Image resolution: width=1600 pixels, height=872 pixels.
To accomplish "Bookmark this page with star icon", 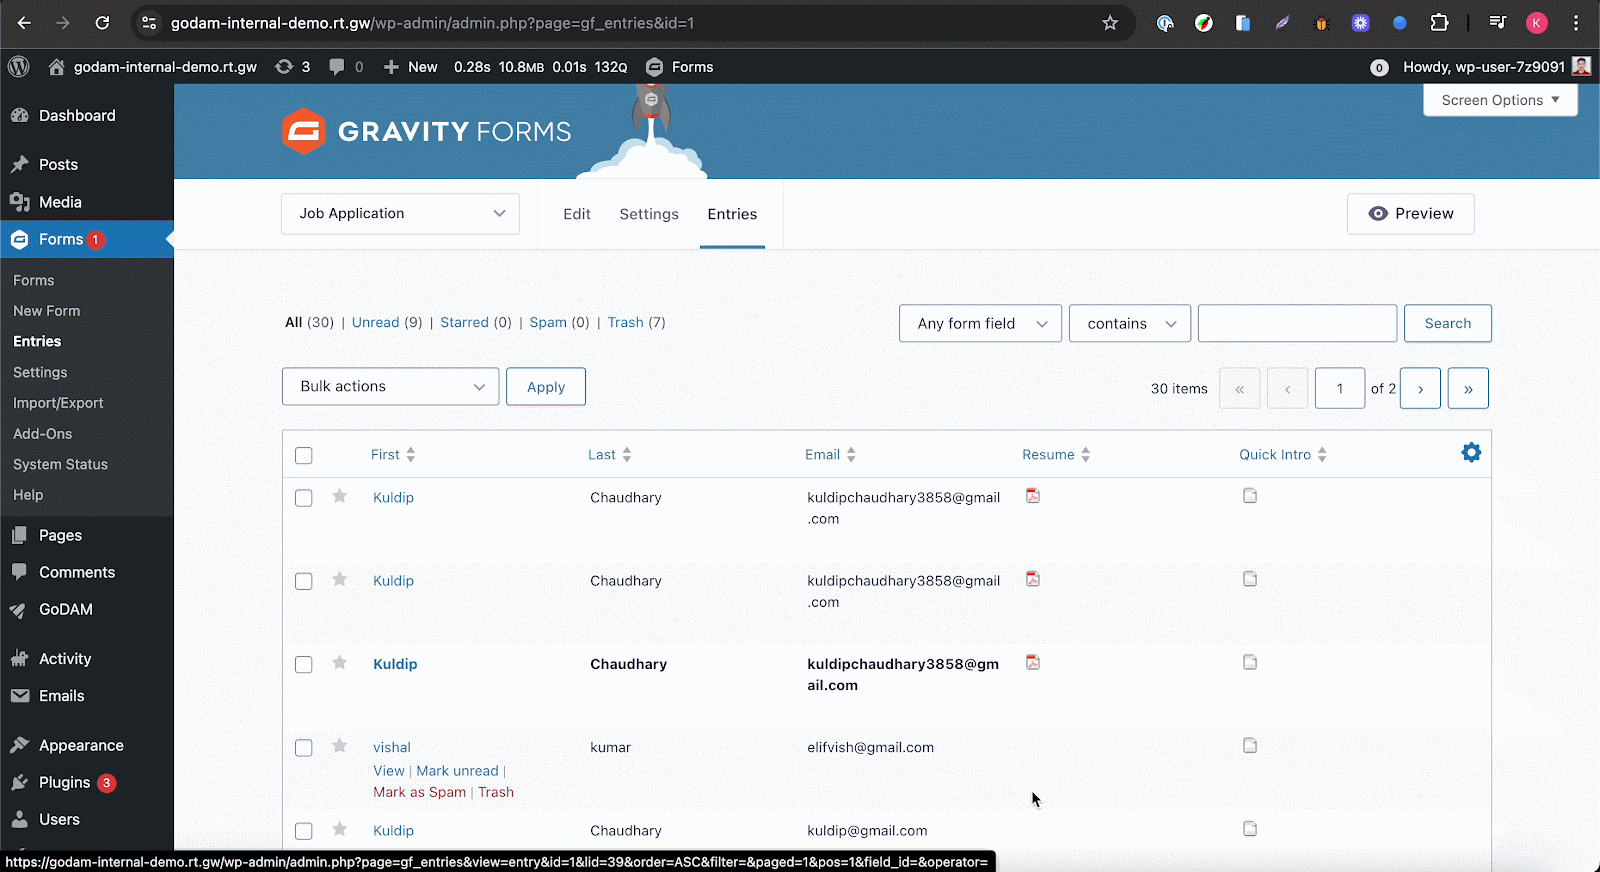I will [1110, 23].
